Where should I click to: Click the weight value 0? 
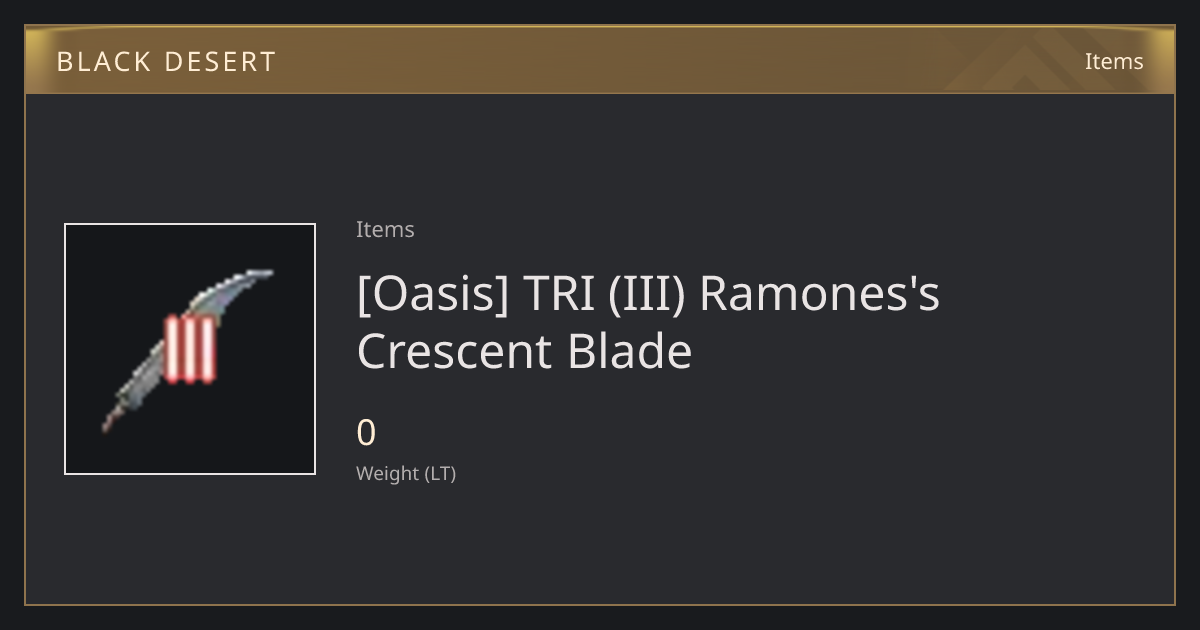[366, 433]
